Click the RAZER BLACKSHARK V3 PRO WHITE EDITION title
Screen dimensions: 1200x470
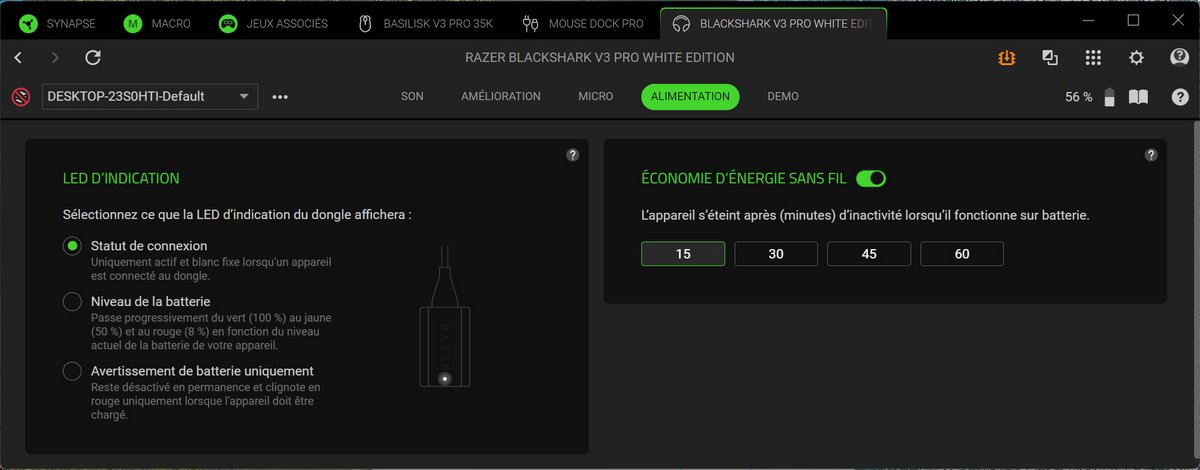click(600, 58)
